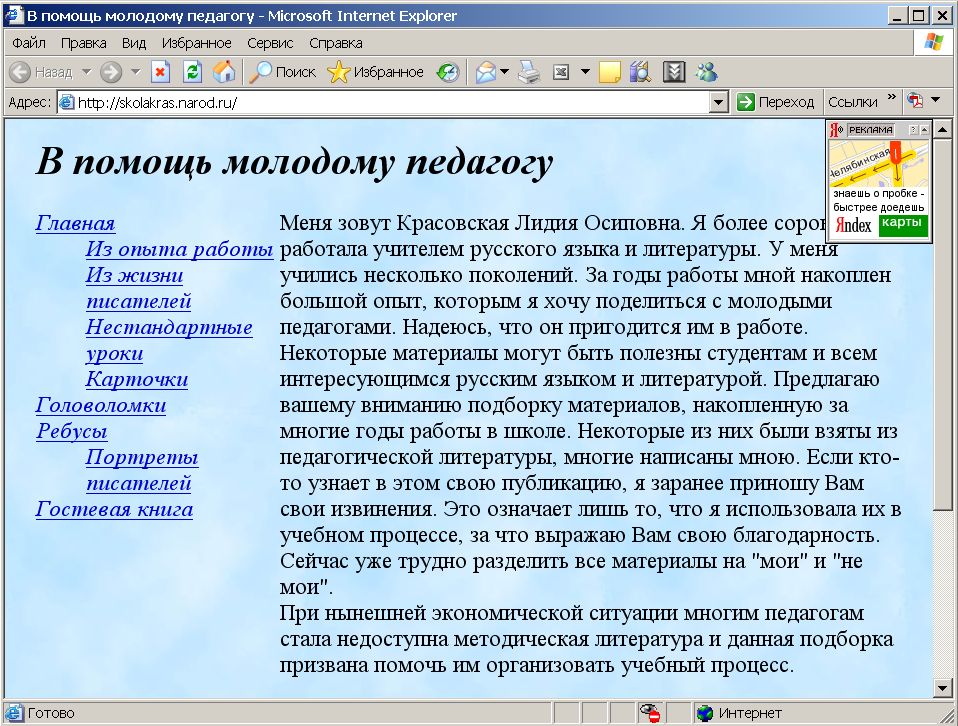
Task: Click the green карты button in ad
Action: [903, 224]
